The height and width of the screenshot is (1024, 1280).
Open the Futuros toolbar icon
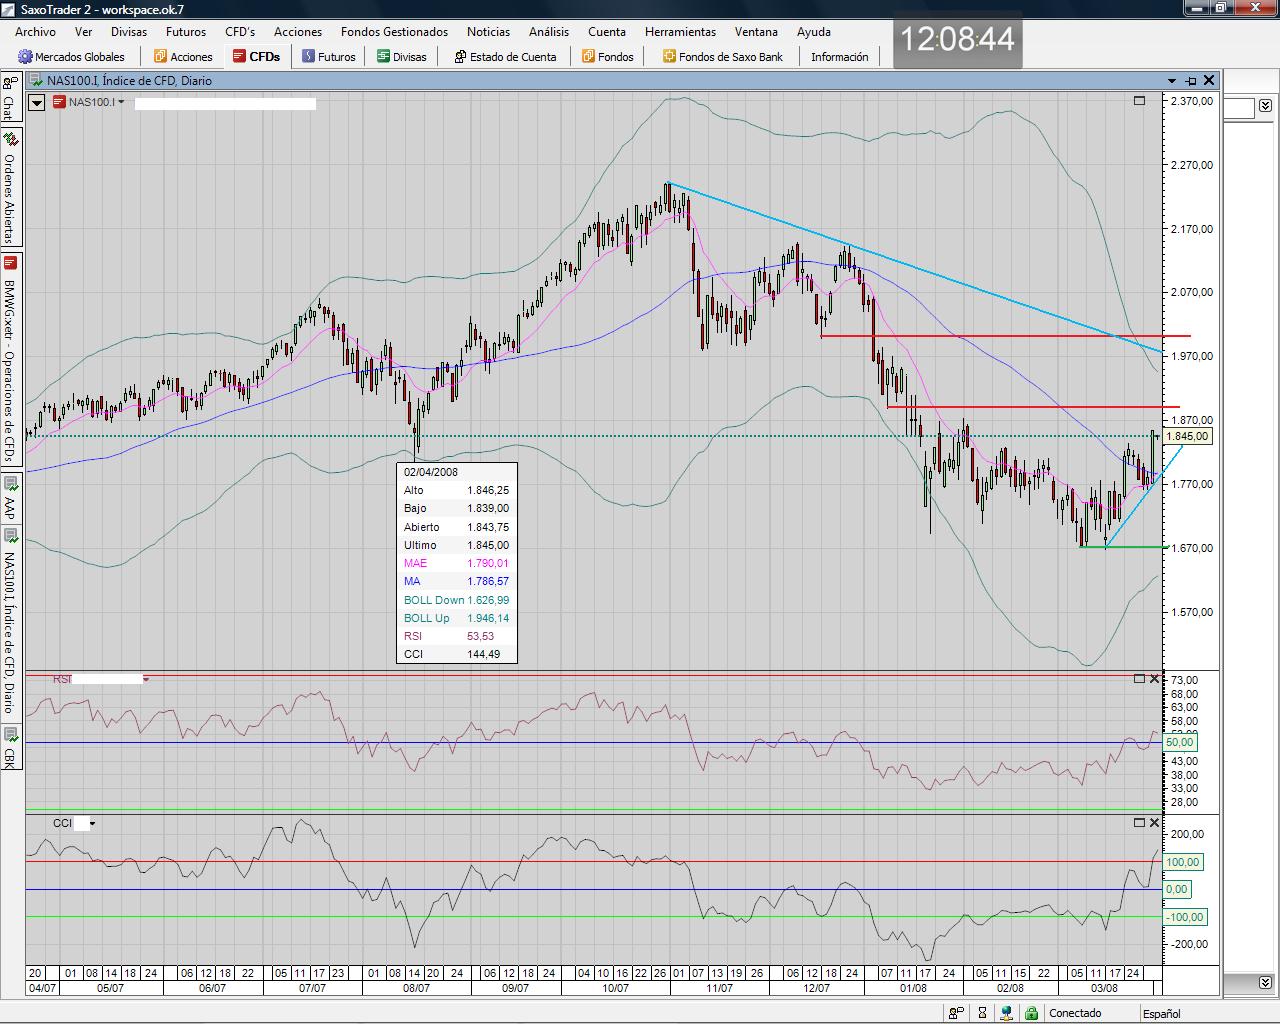pos(309,57)
